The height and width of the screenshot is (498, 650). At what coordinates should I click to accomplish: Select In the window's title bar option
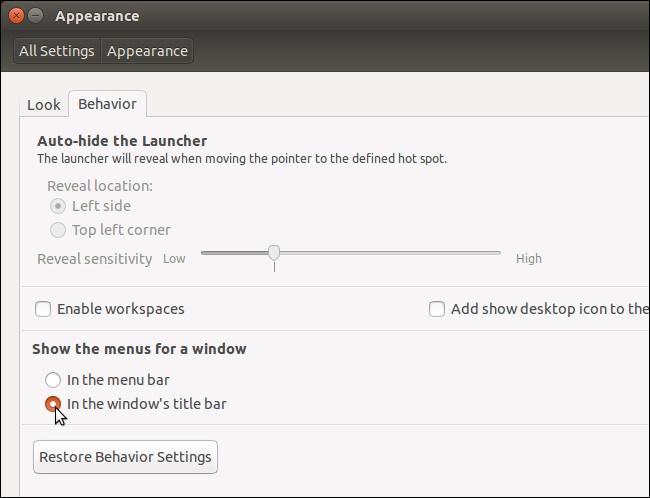click(x=54, y=404)
